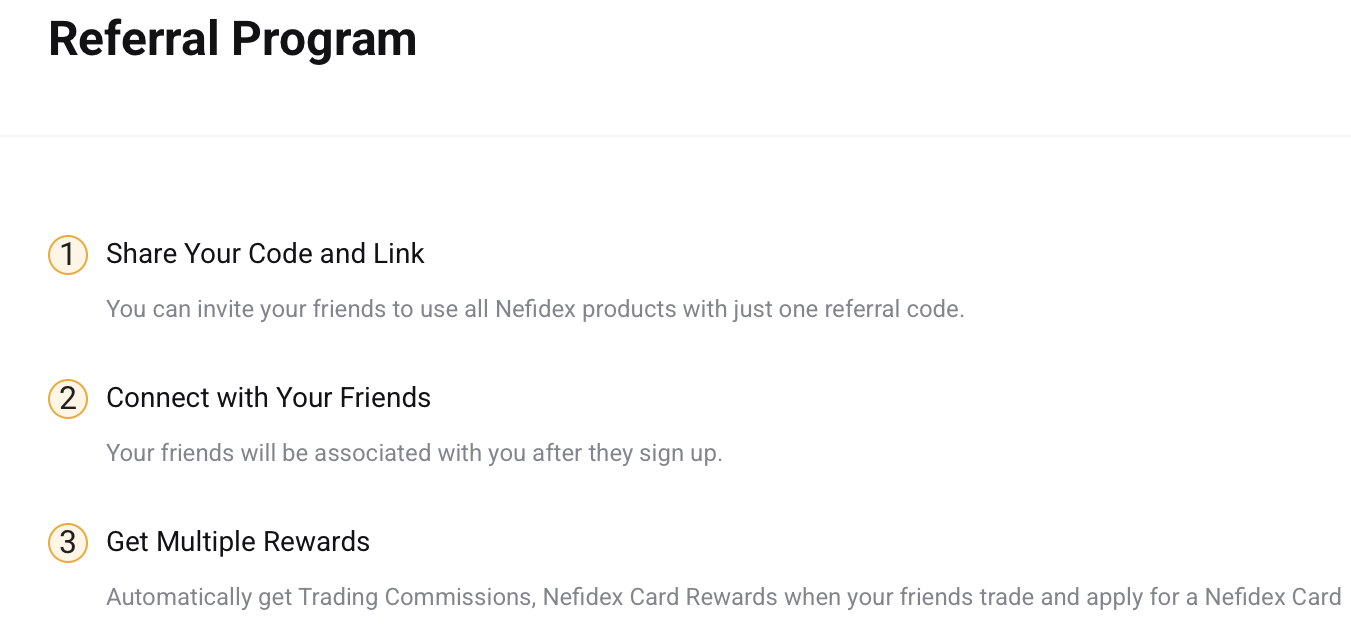The image size is (1351, 629).
Task: Click the step 3 numbered badge
Action: coord(68,542)
